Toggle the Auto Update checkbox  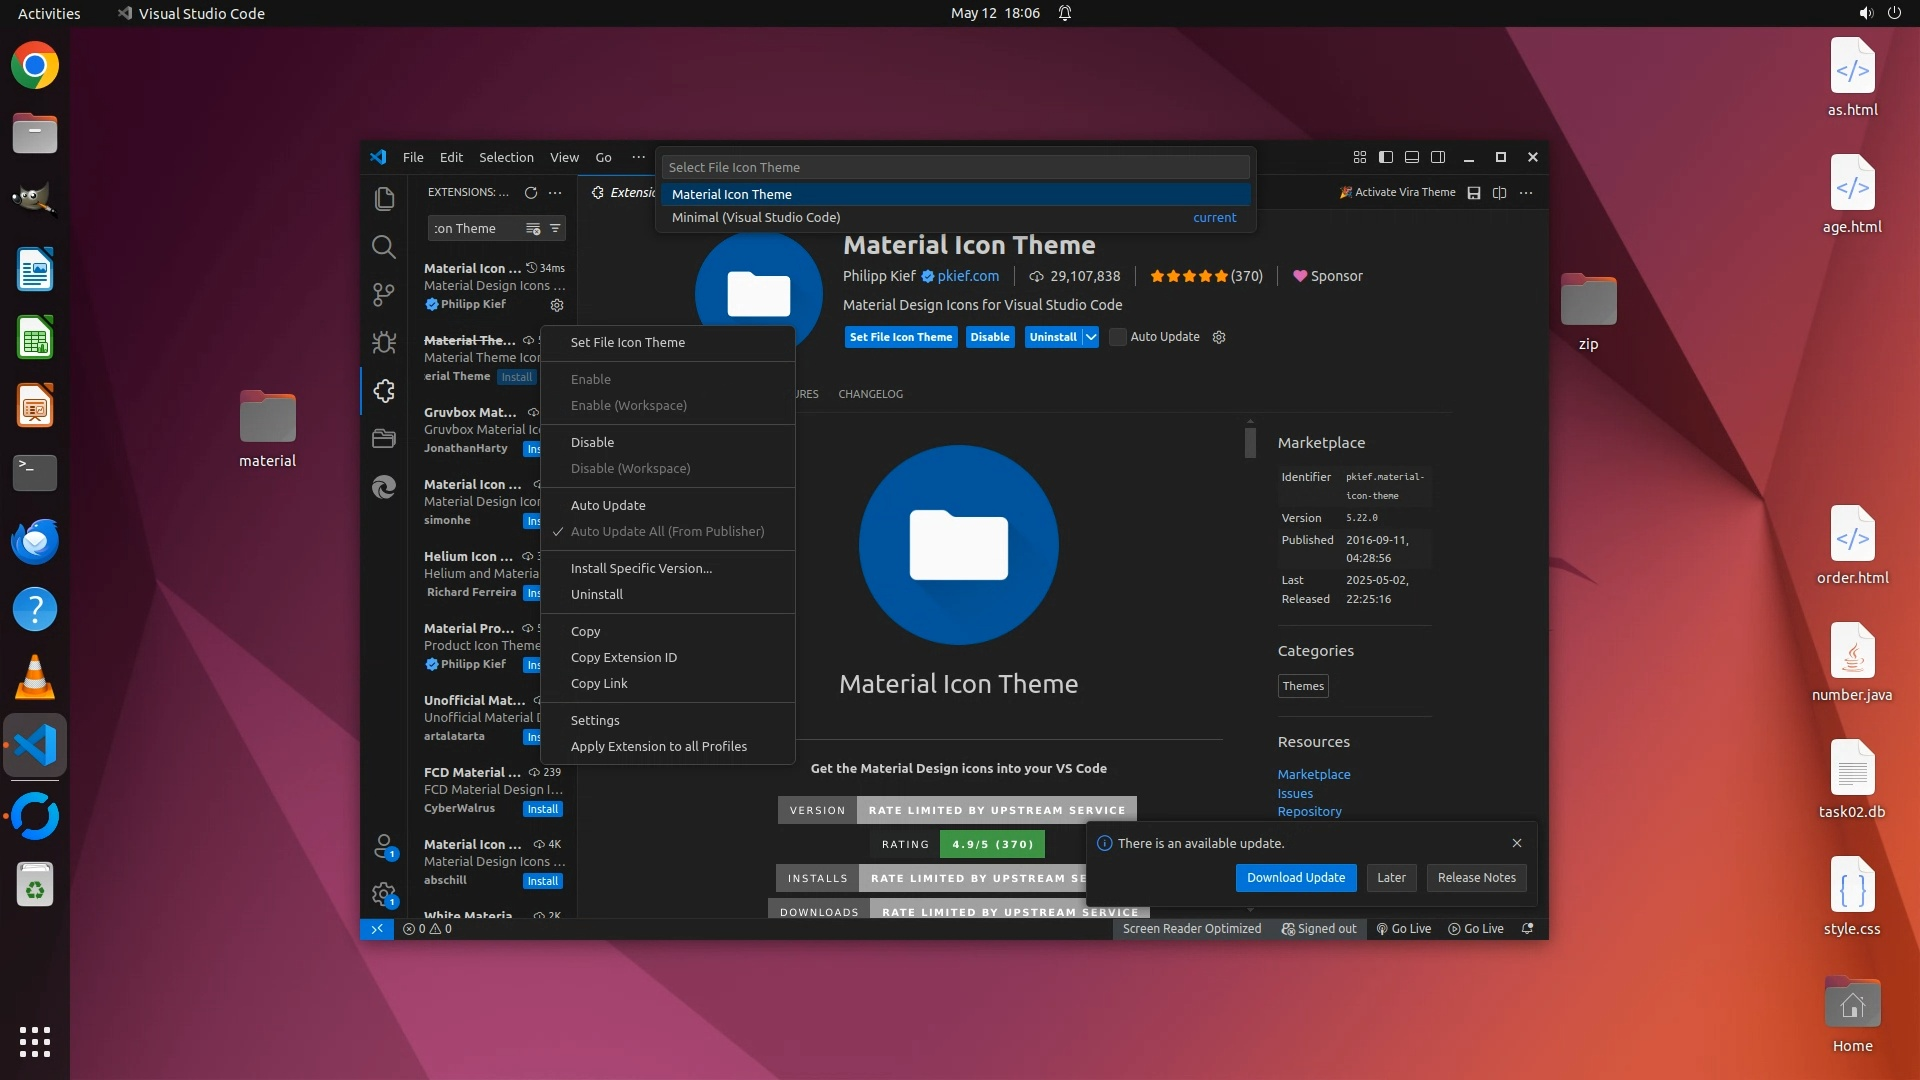tap(1118, 337)
